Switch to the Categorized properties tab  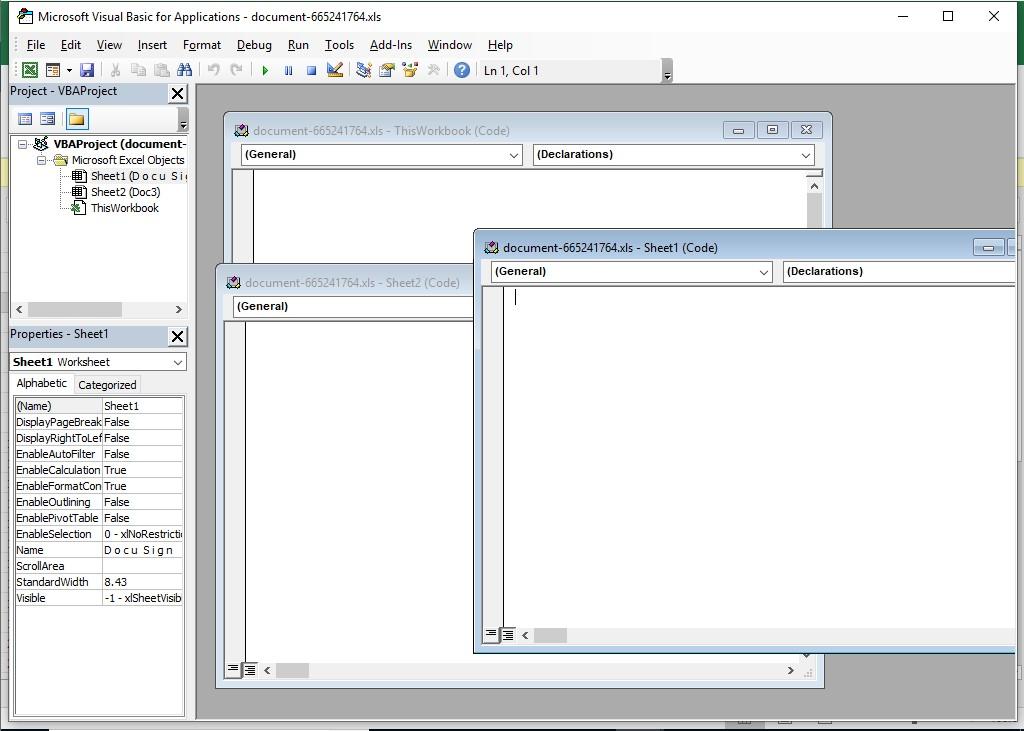tap(107, 385)
